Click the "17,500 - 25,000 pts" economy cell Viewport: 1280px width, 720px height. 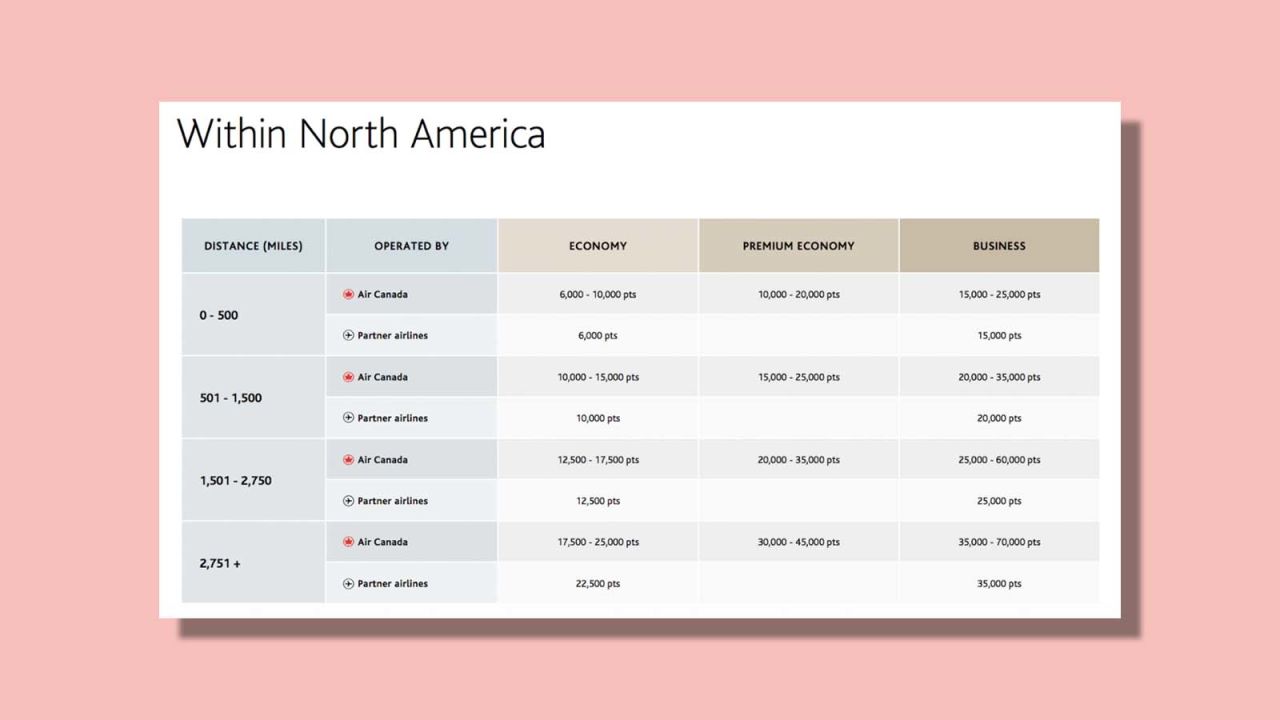tap(598, 542)
